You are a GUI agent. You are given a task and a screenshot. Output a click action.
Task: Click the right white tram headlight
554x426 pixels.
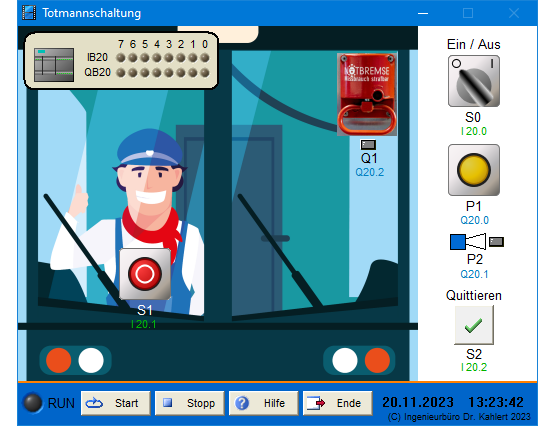click(345, 360)
